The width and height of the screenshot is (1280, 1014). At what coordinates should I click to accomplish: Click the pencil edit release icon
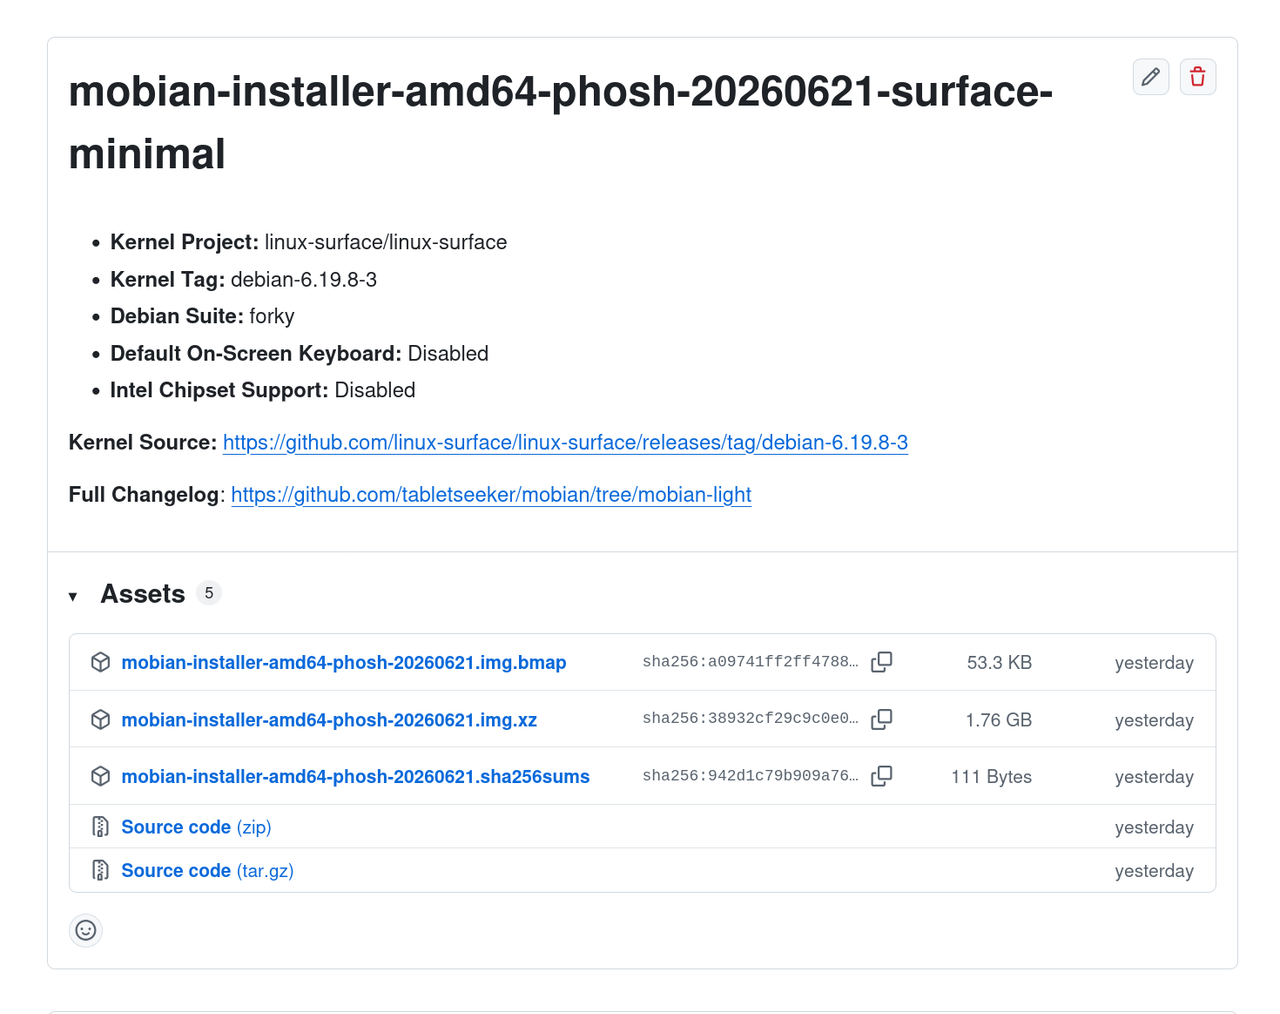point(1151,77)
